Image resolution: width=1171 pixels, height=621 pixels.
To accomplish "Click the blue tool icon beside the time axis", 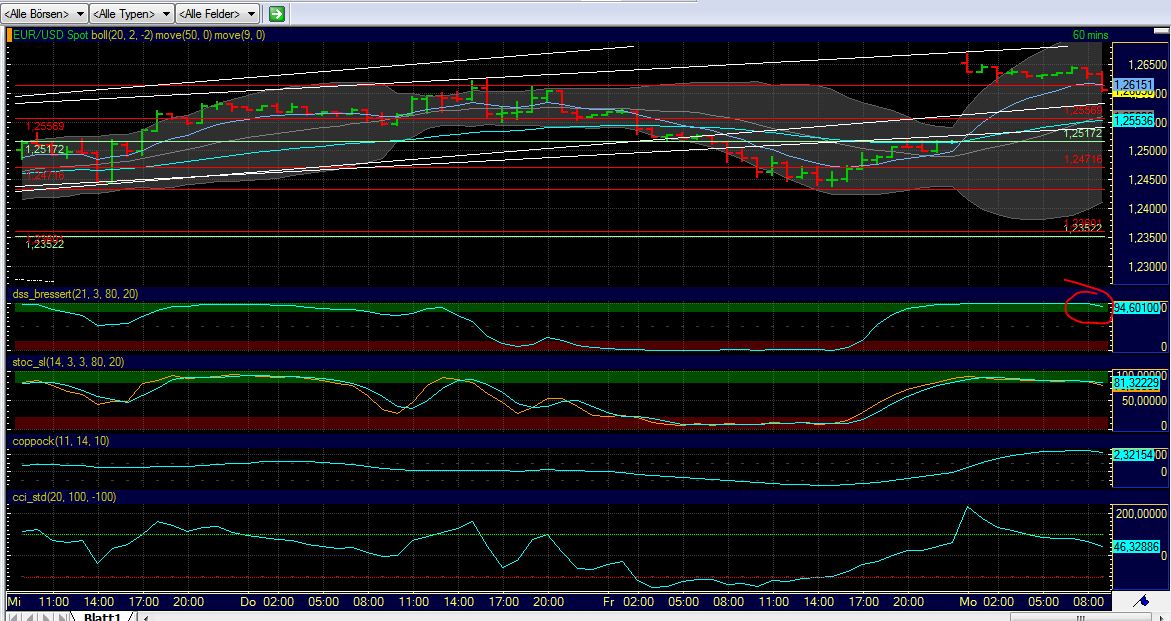I will [x=1140, y=601].
